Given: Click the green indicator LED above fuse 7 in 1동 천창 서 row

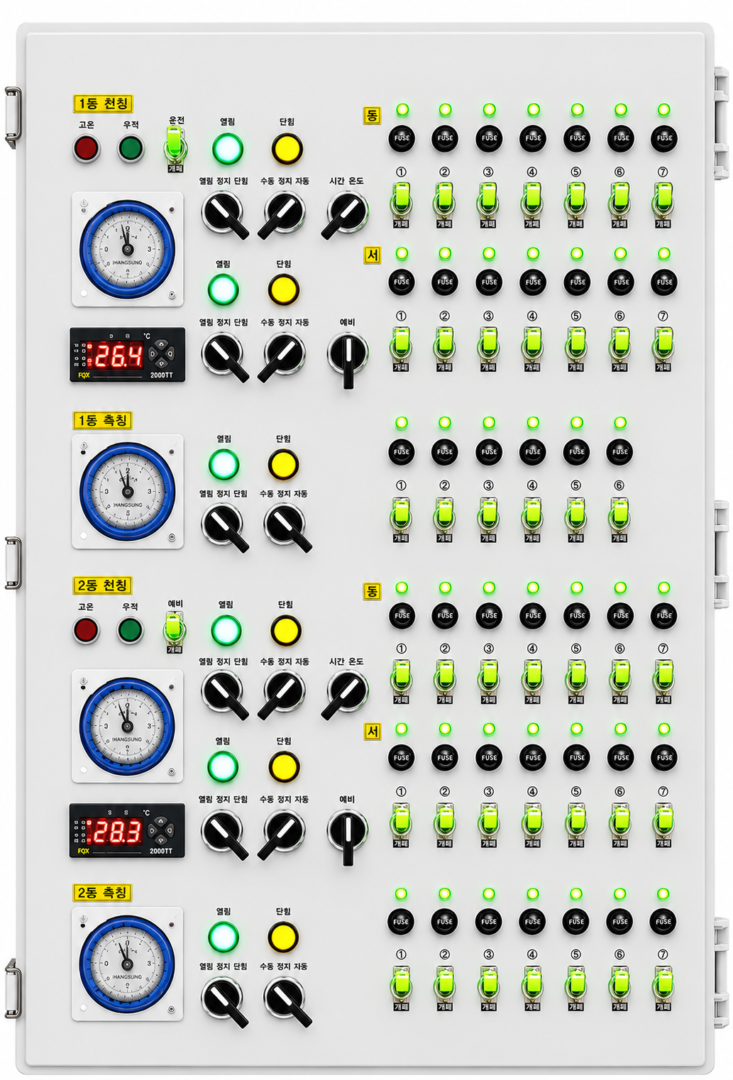Looking at the screenshot, I should point(663,253).
